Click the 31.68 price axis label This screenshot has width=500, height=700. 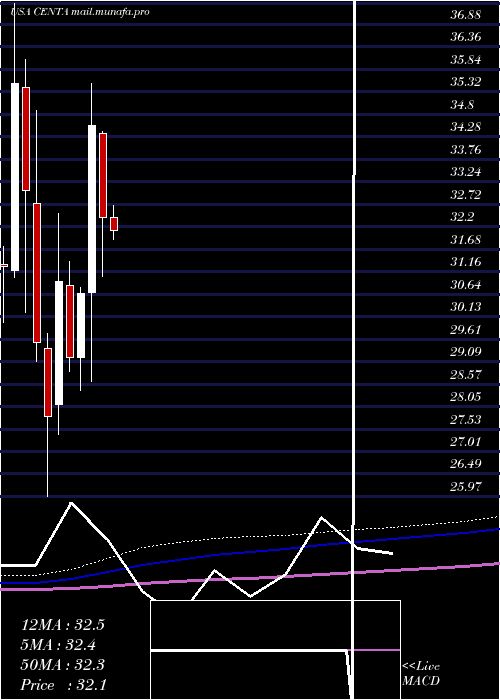(x=466, y=240)
